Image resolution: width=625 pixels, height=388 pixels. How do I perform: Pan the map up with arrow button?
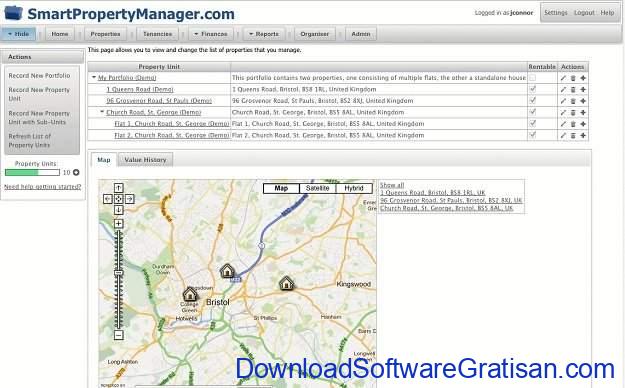pyautogui.click(x=118, y=188)
